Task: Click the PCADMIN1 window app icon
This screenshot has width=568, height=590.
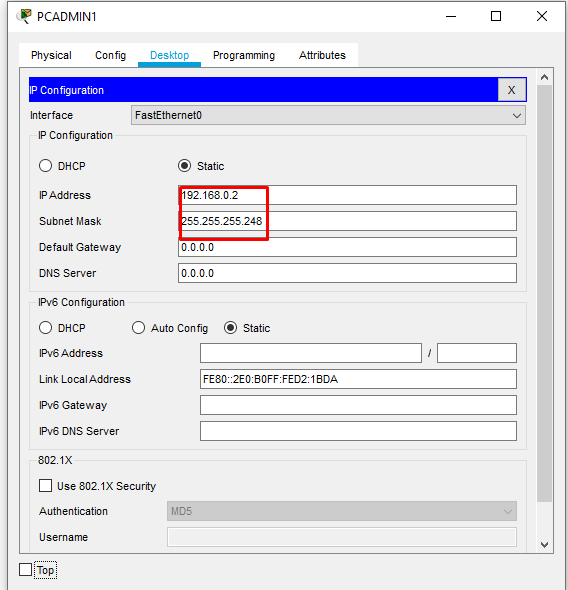Action: 24,17
